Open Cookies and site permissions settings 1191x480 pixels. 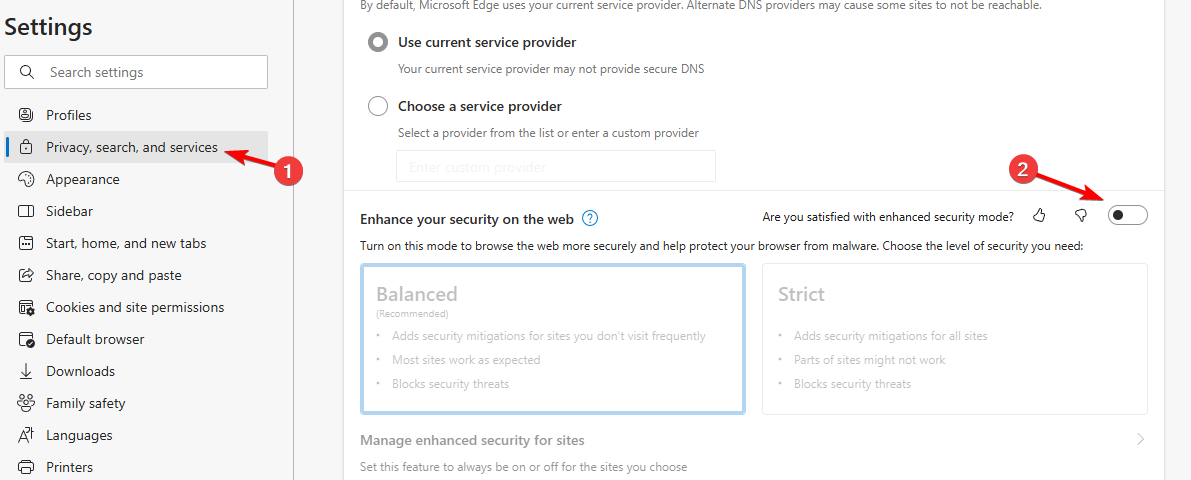(136, 308)
